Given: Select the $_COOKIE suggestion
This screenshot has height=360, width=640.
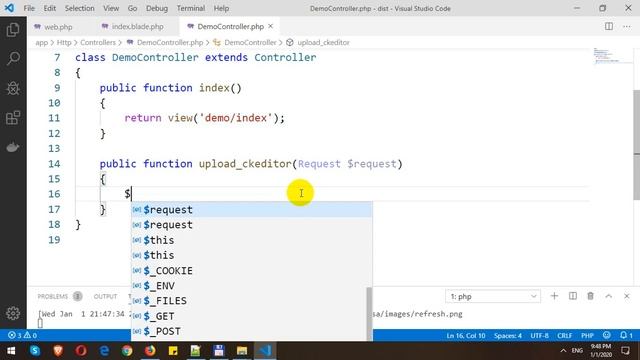Looking at the screenshot, I should 251,271.
